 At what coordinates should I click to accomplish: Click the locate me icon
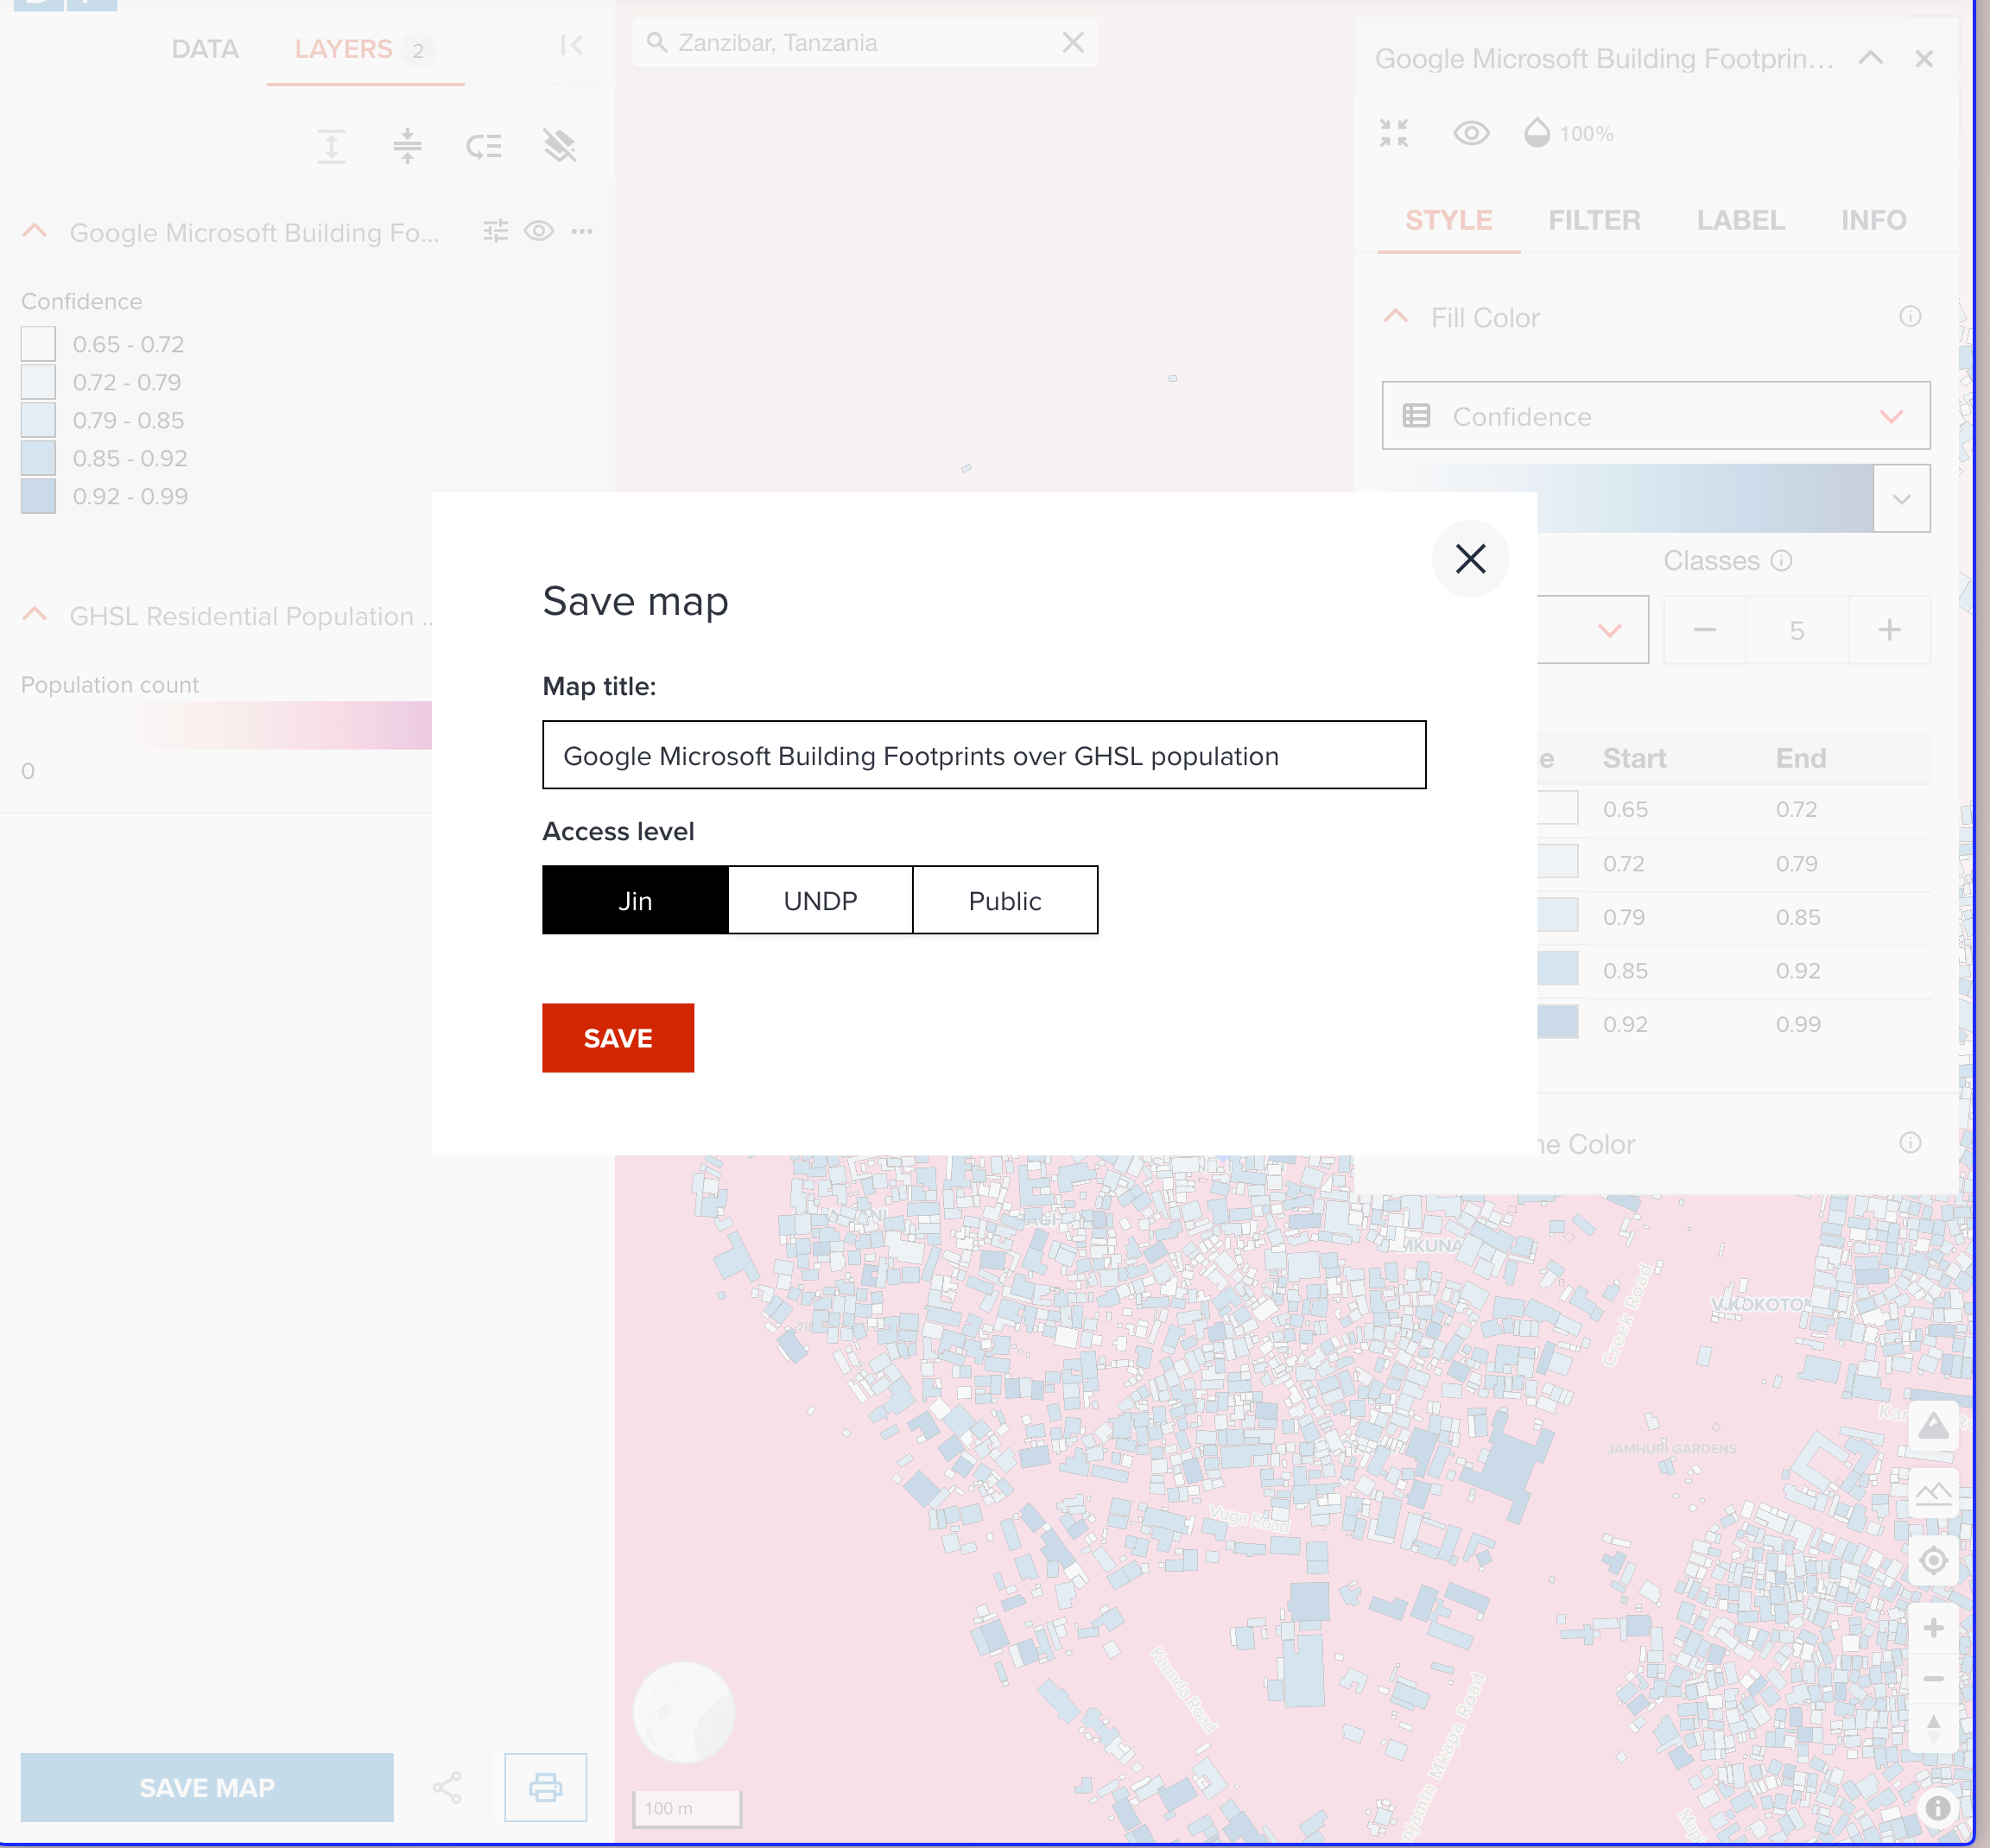click(x=1932, y=1560)
